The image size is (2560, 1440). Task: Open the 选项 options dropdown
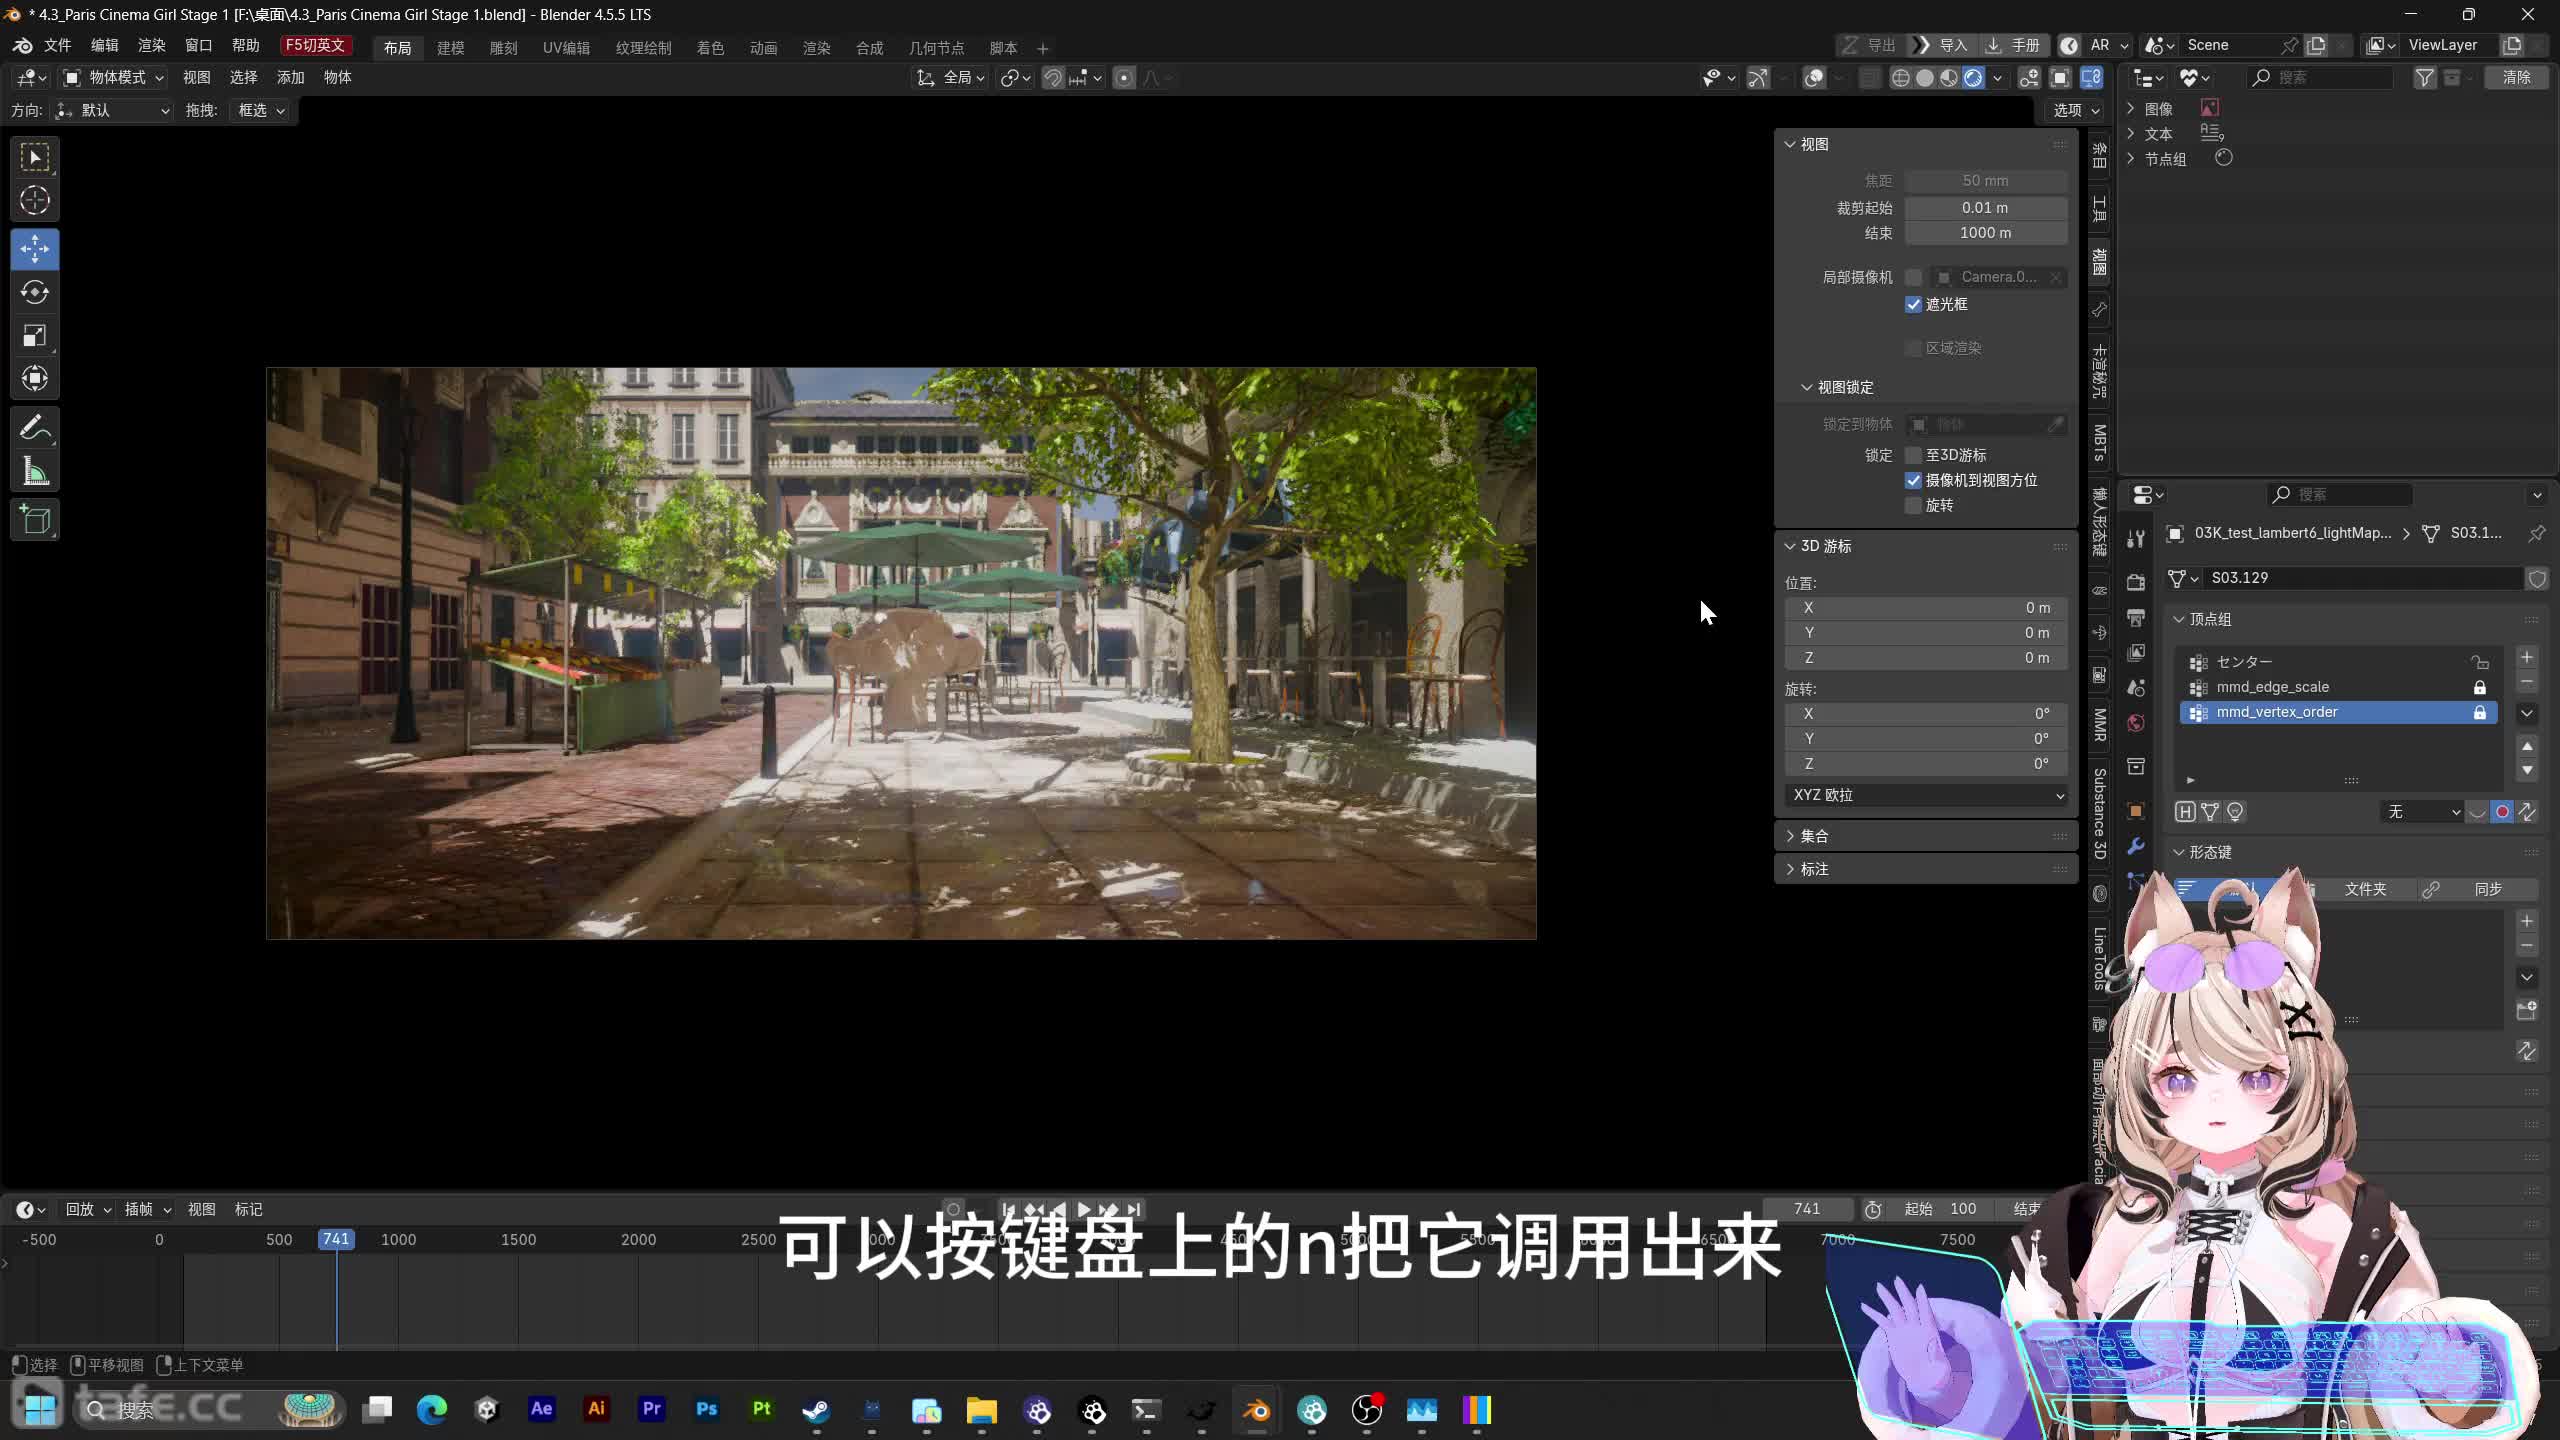(2076, 111)
